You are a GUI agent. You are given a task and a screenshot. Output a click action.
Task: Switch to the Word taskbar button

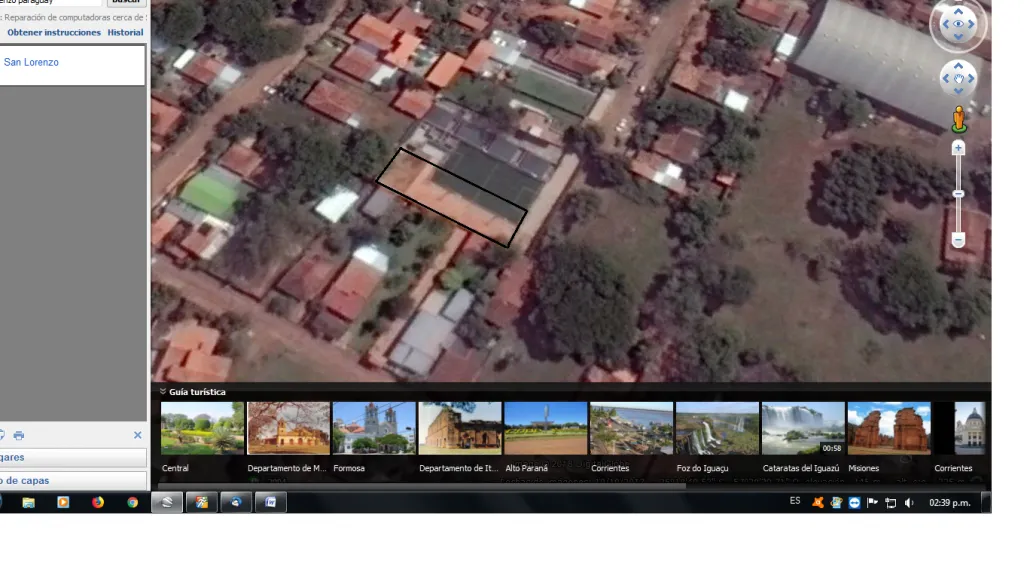(x=270, y=502)
